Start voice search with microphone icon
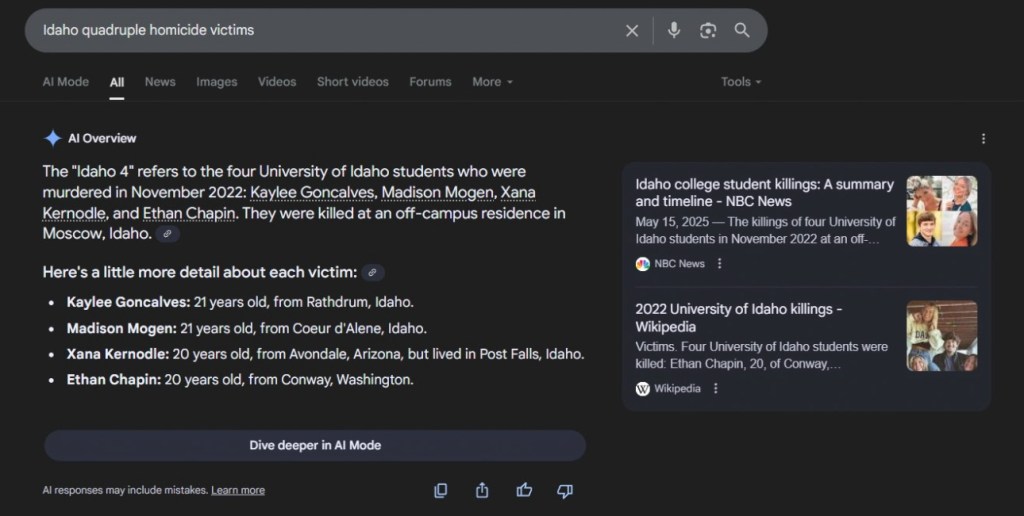Screen dimensions: 1024x516 coord(674,31)
